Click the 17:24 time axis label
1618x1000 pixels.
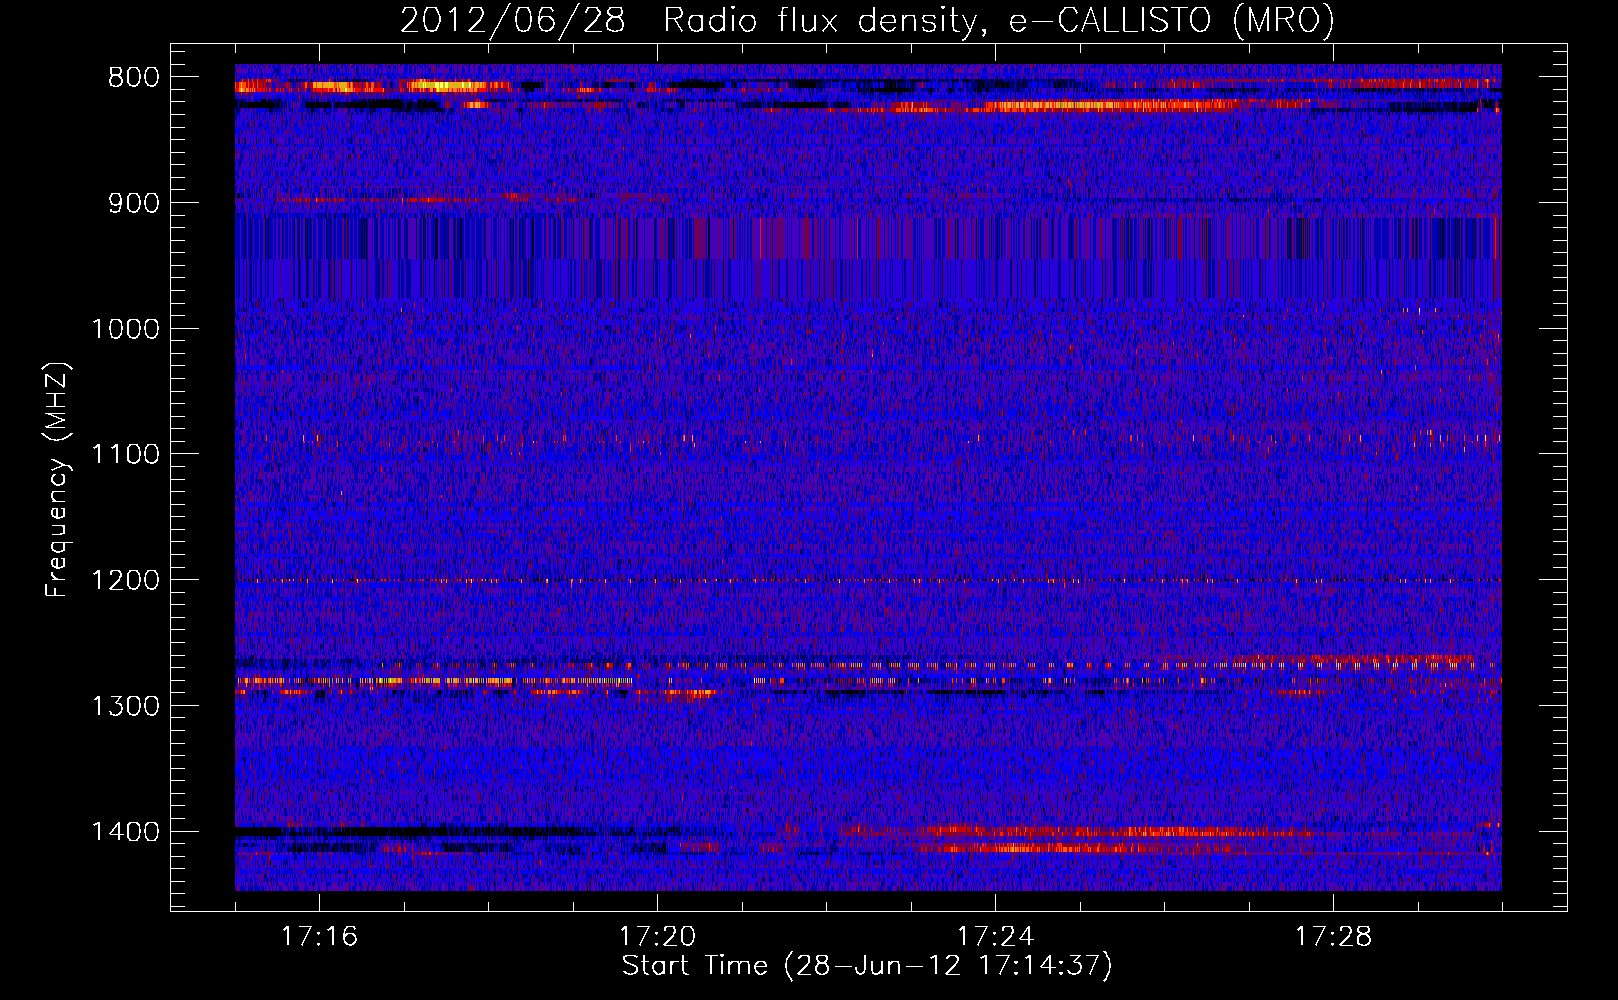(x=995, y=937)
